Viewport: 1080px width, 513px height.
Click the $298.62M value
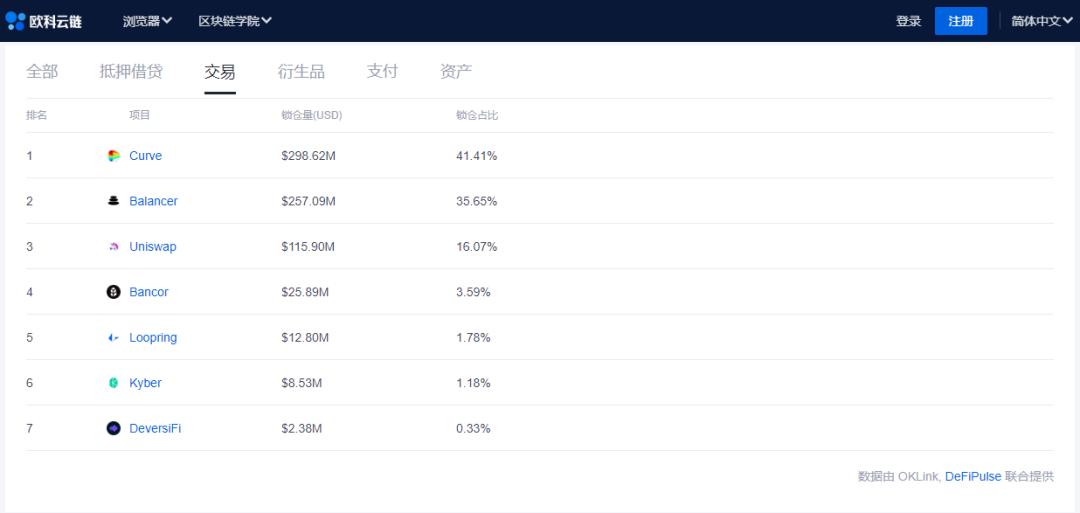(309, 156)
